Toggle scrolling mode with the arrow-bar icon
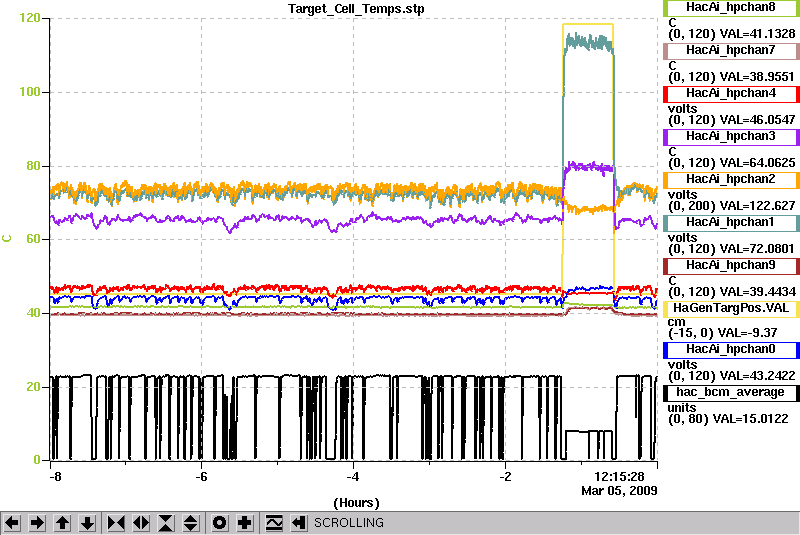This screenshot has width=800, height=535. coord(299,523)
